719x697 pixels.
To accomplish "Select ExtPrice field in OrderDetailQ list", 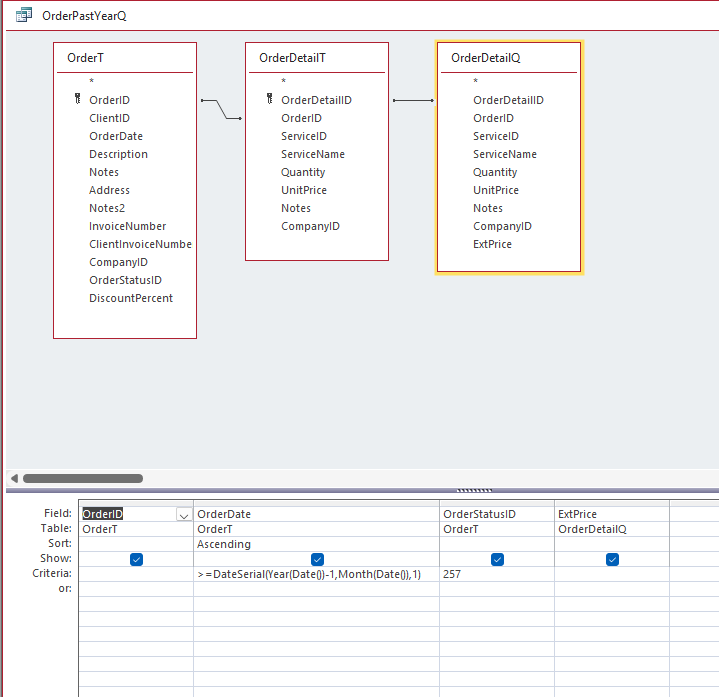I will [x=492, y=244].
